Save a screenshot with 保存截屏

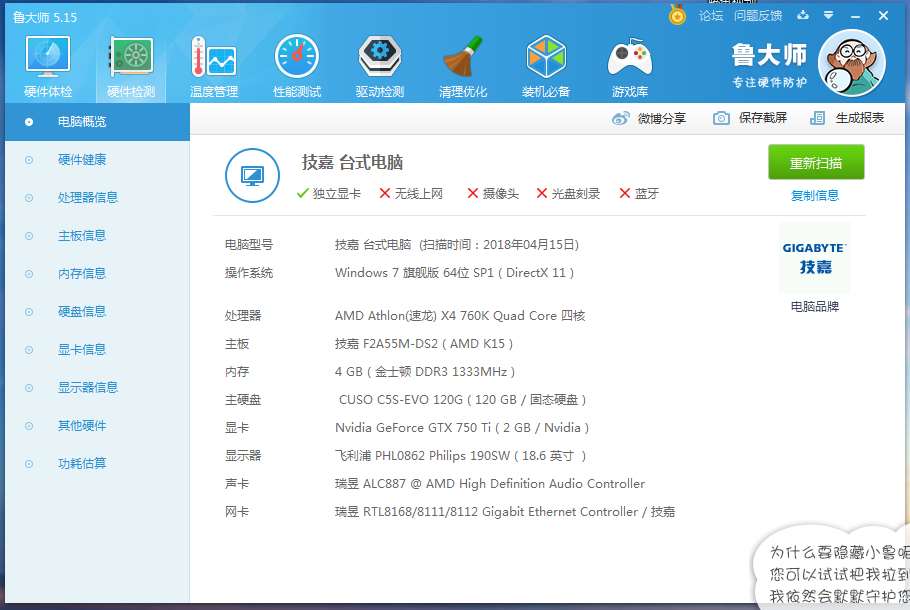750,118
